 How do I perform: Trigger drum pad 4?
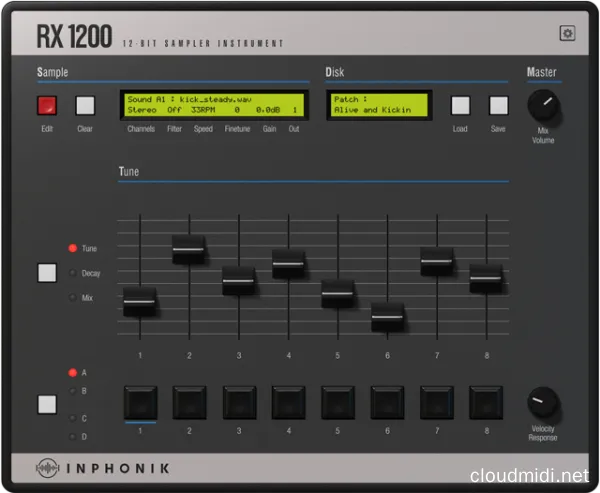click(288, 402)
